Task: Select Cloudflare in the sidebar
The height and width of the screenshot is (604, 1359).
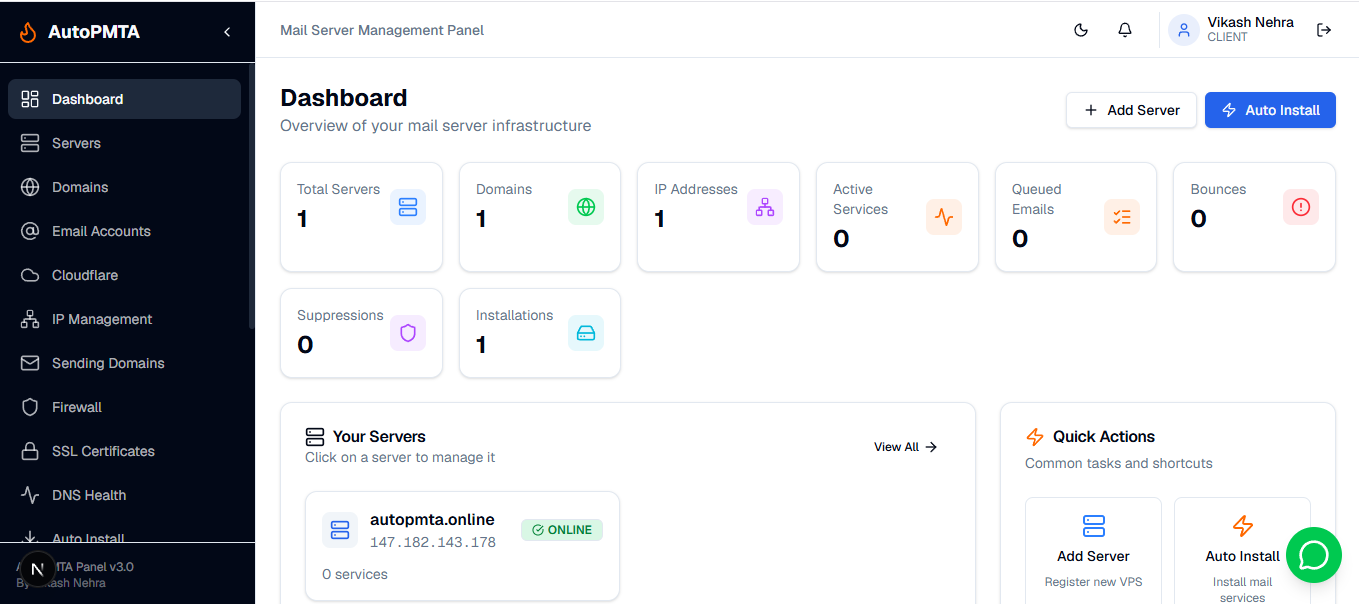Action: click(x=124, y=275)
